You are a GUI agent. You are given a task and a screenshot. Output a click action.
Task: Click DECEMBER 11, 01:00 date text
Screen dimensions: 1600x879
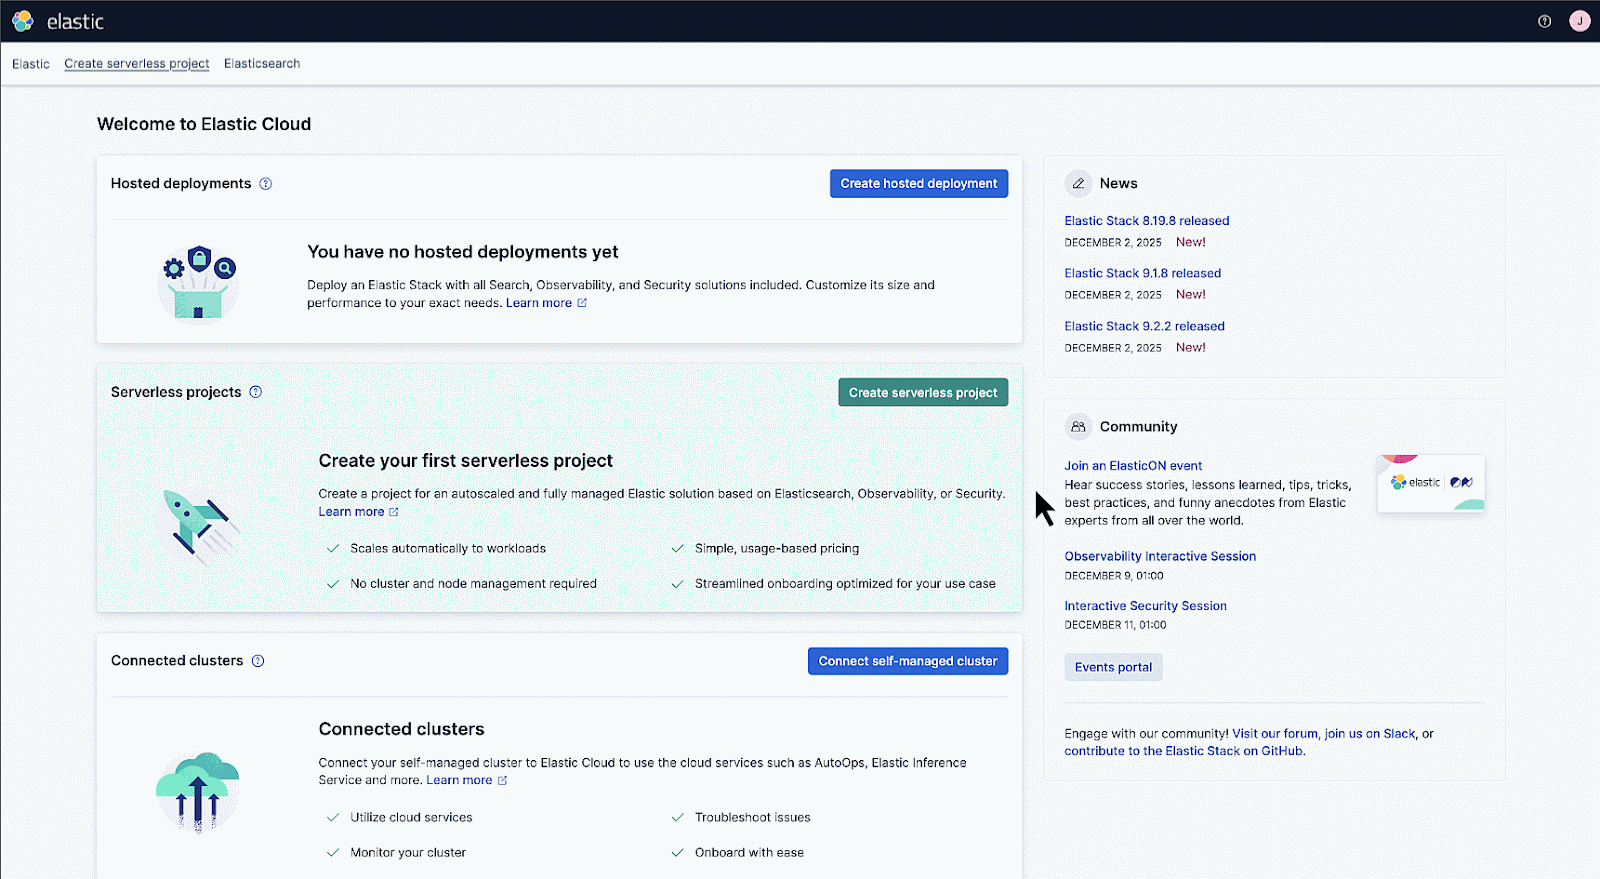tap(1115, 625)
